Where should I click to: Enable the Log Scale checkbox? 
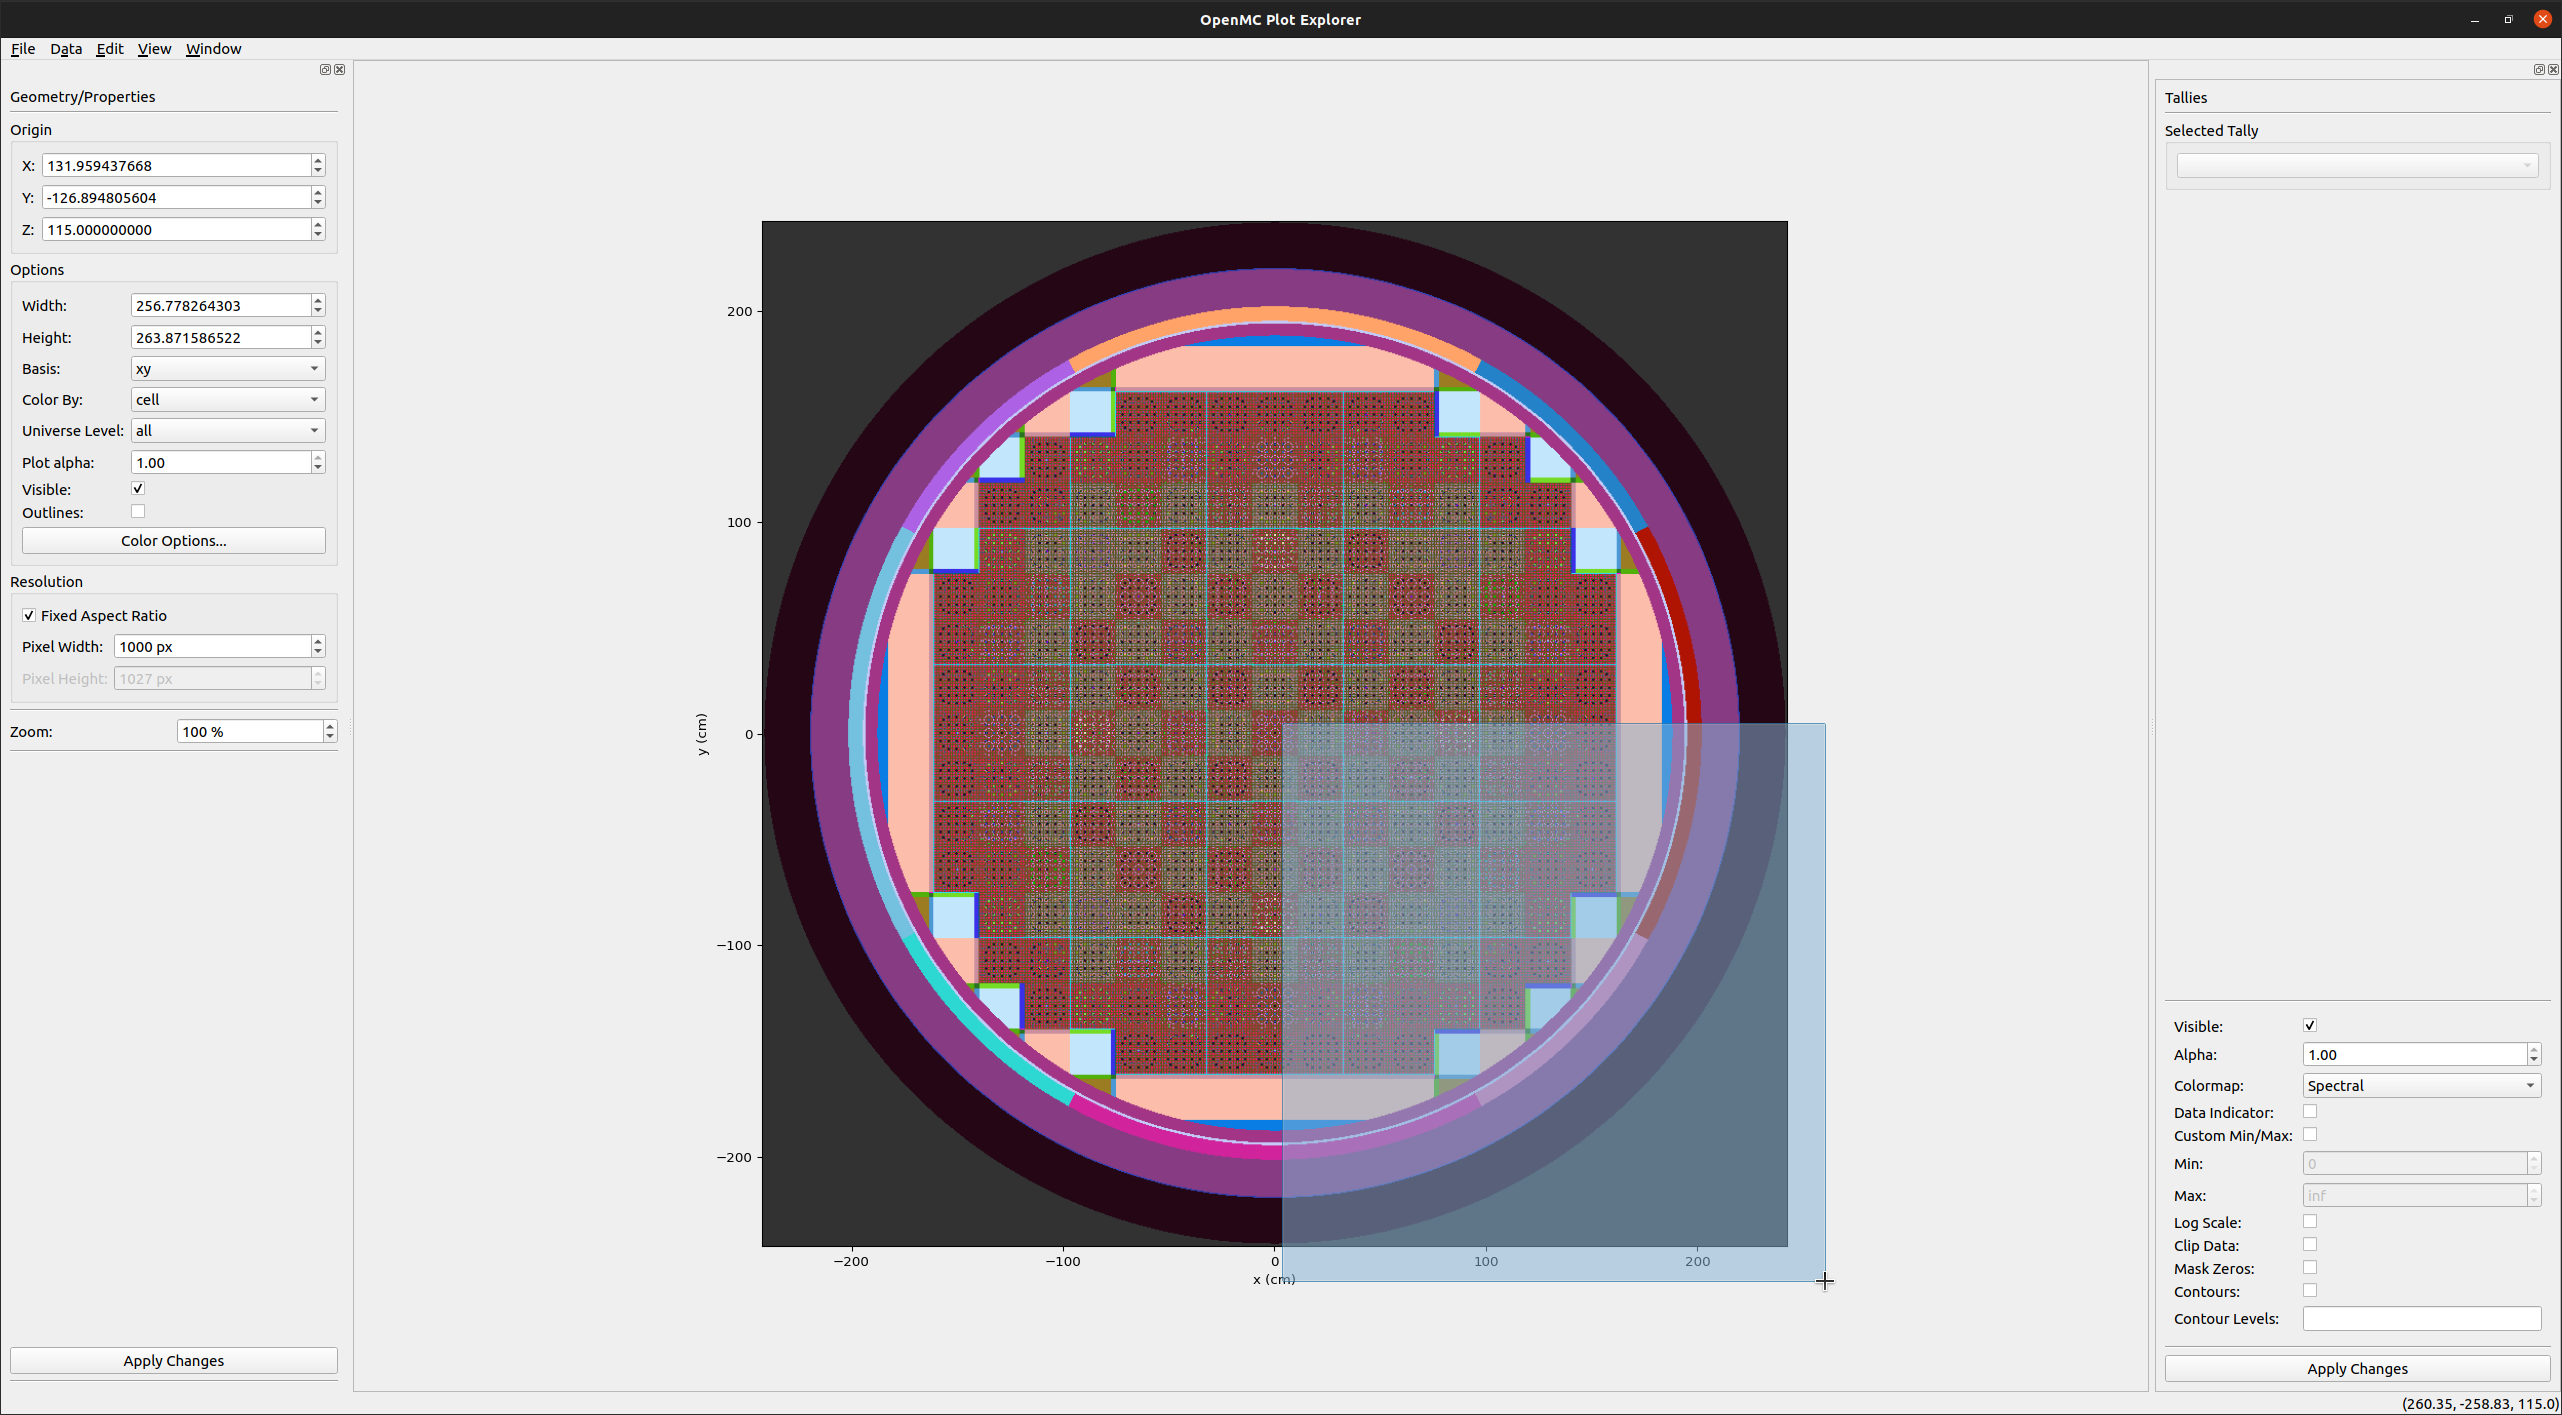click(2309, 1221)
